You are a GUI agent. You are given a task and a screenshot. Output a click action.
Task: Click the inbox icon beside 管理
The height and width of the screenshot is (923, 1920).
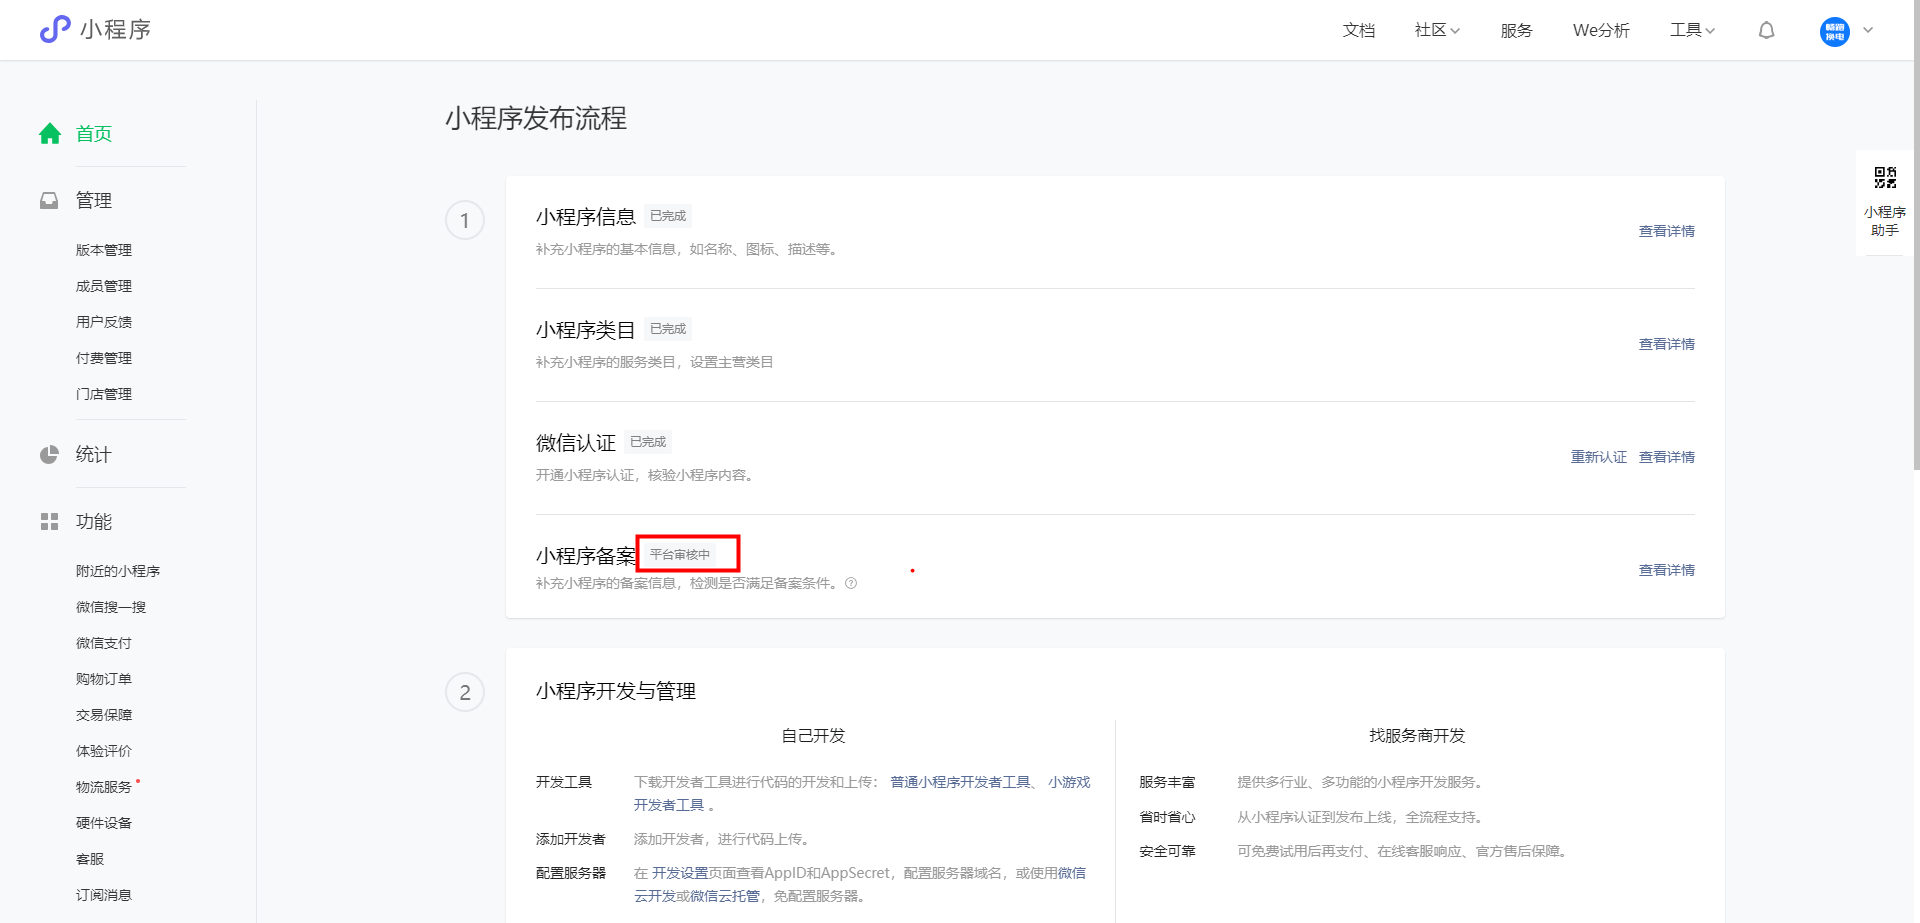pyautogui.click(x=49, y=201)
